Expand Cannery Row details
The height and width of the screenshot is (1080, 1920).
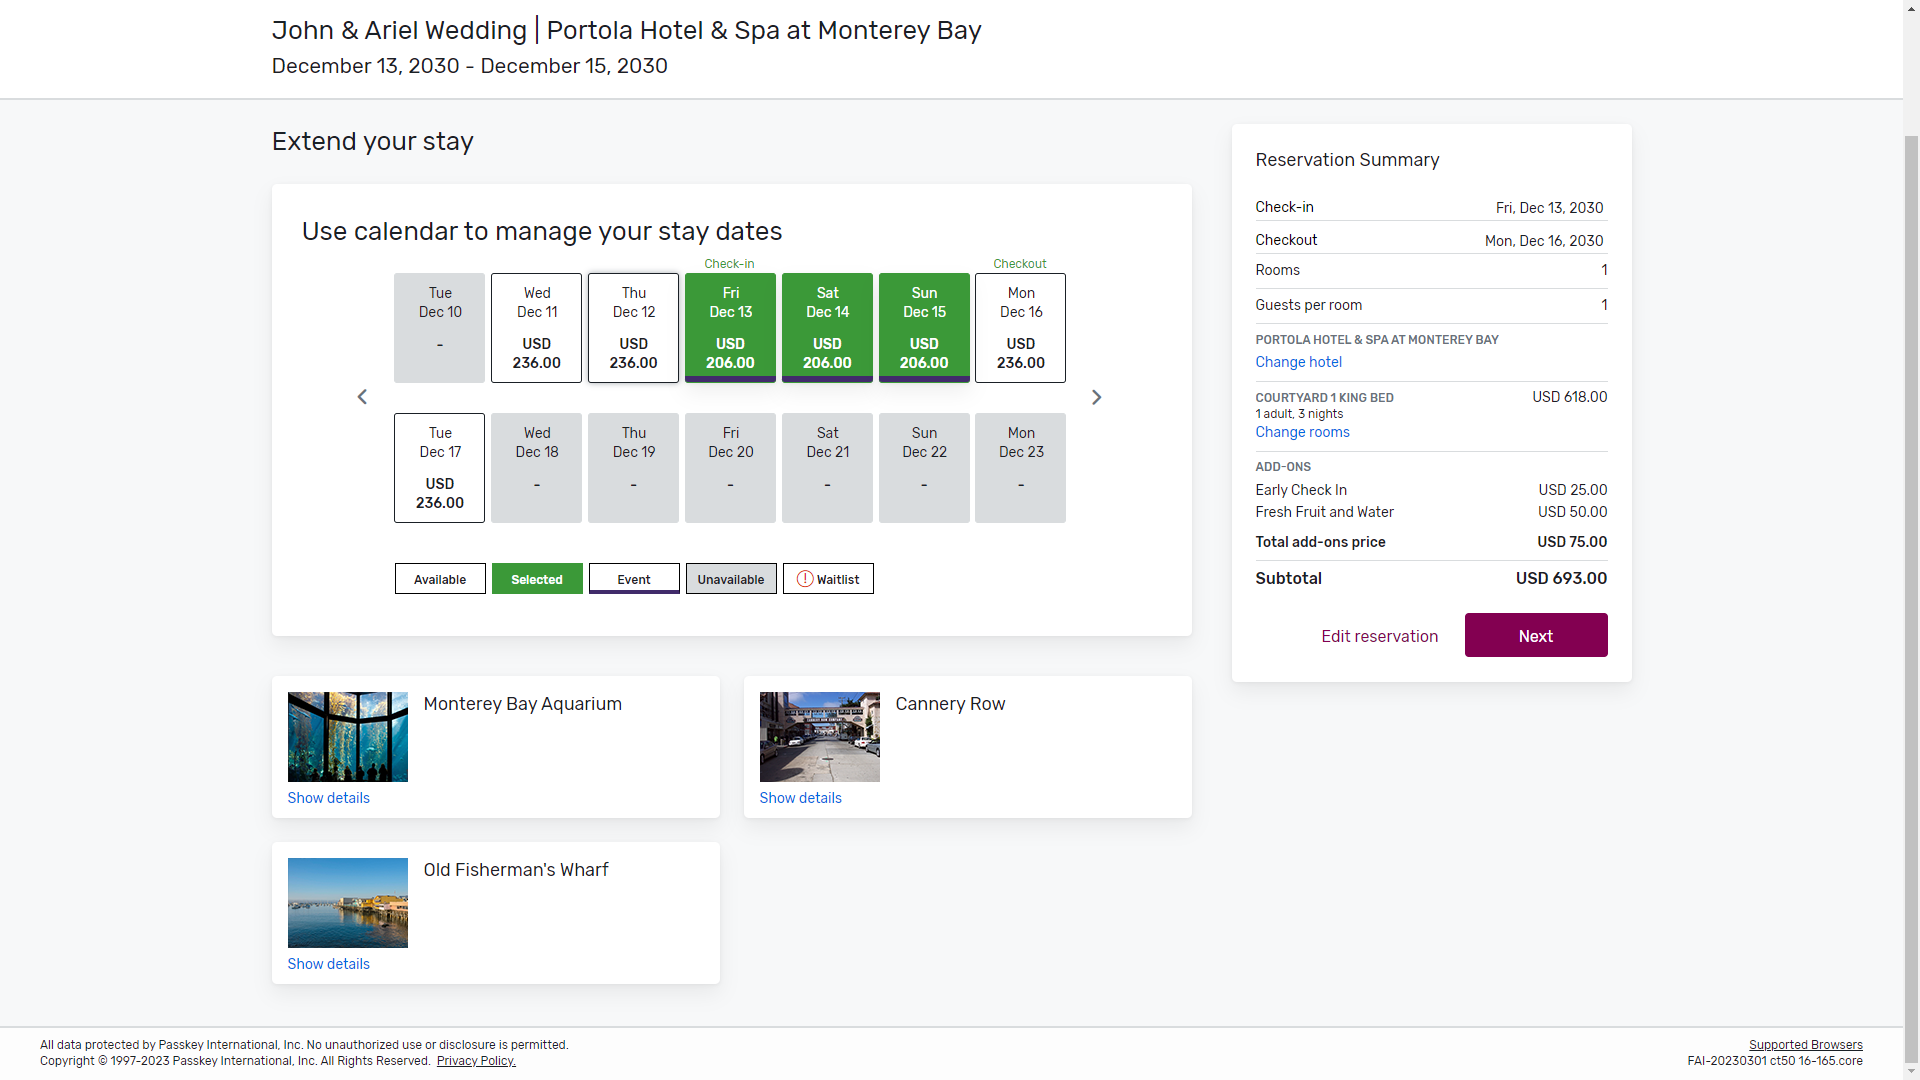click(x=800, y=798)
